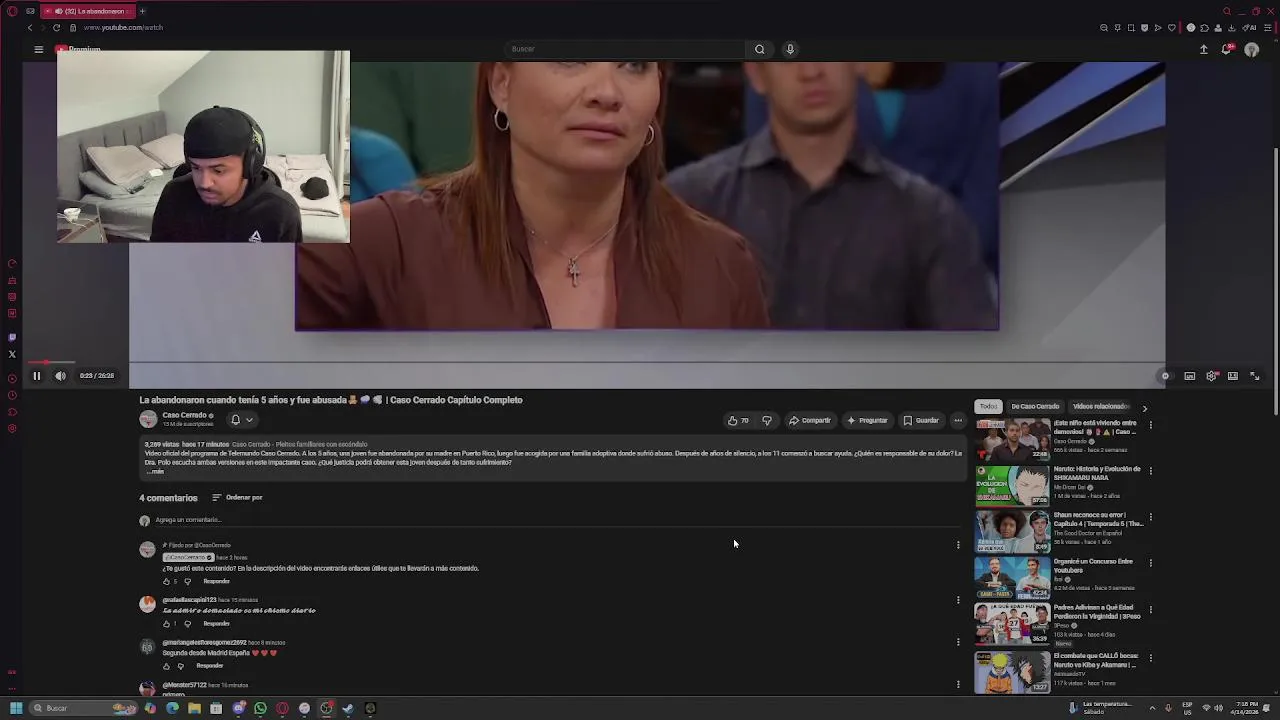Toggle autoplay switch in the player
This screenshot has height=720, width=1280.
[x=1165, y=376]
